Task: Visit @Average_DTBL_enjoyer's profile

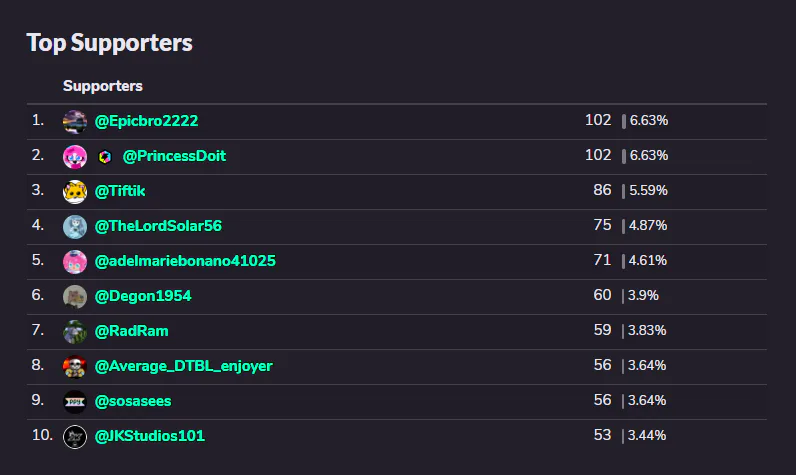Action: 183,366
